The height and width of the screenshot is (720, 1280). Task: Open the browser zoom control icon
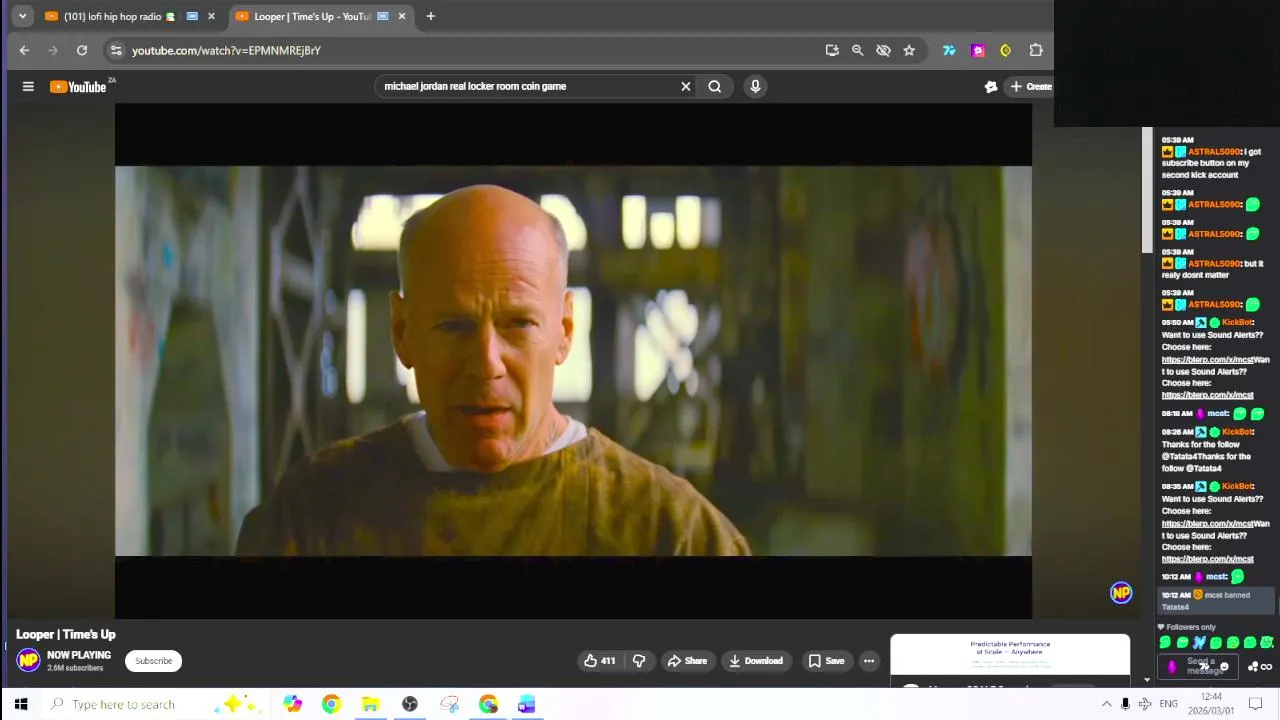point(857,50)
